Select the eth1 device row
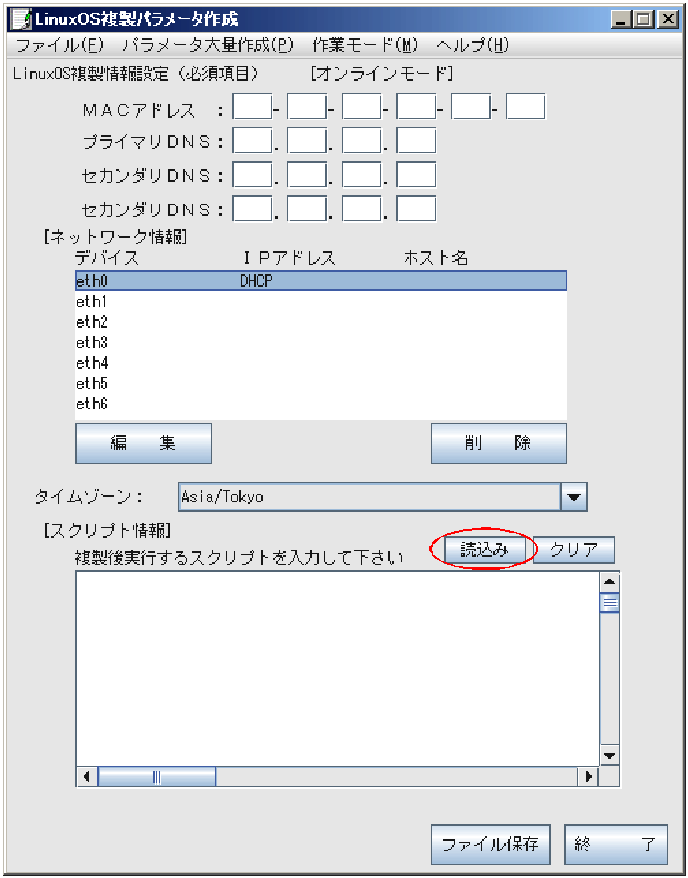The width and height of the screenshot is (688, 878). tap(321, 302)
